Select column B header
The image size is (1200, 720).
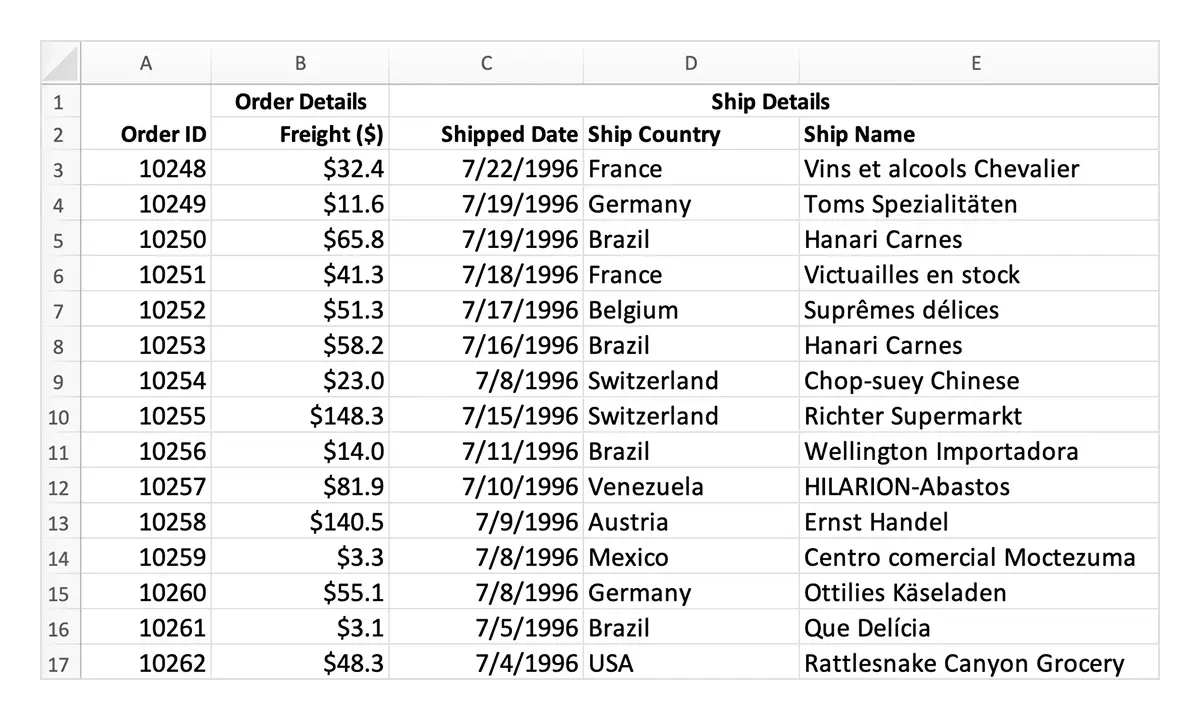300,62
